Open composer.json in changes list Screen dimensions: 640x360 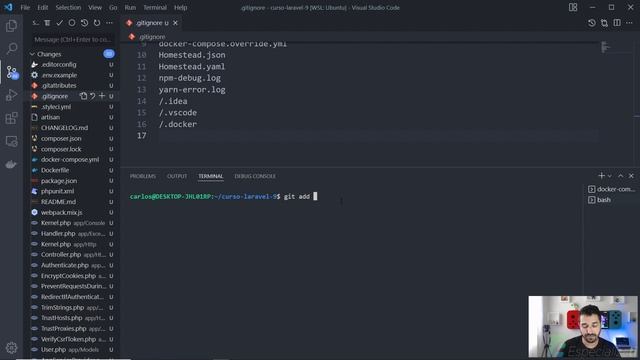click(x=61, y=138)
